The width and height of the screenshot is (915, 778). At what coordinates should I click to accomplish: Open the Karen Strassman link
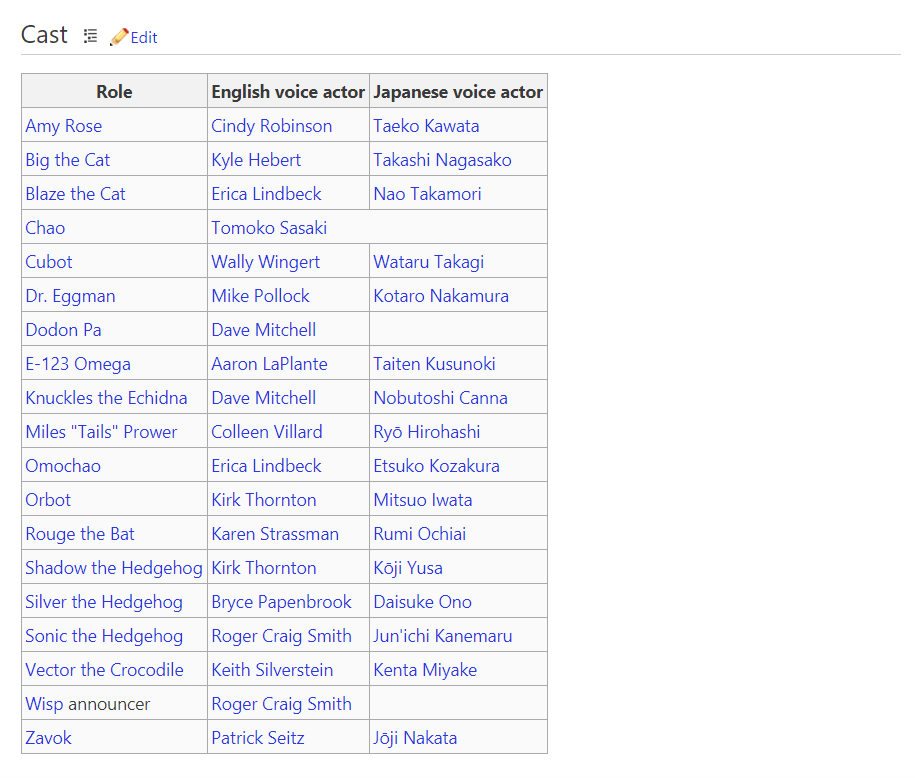(275, 534)
